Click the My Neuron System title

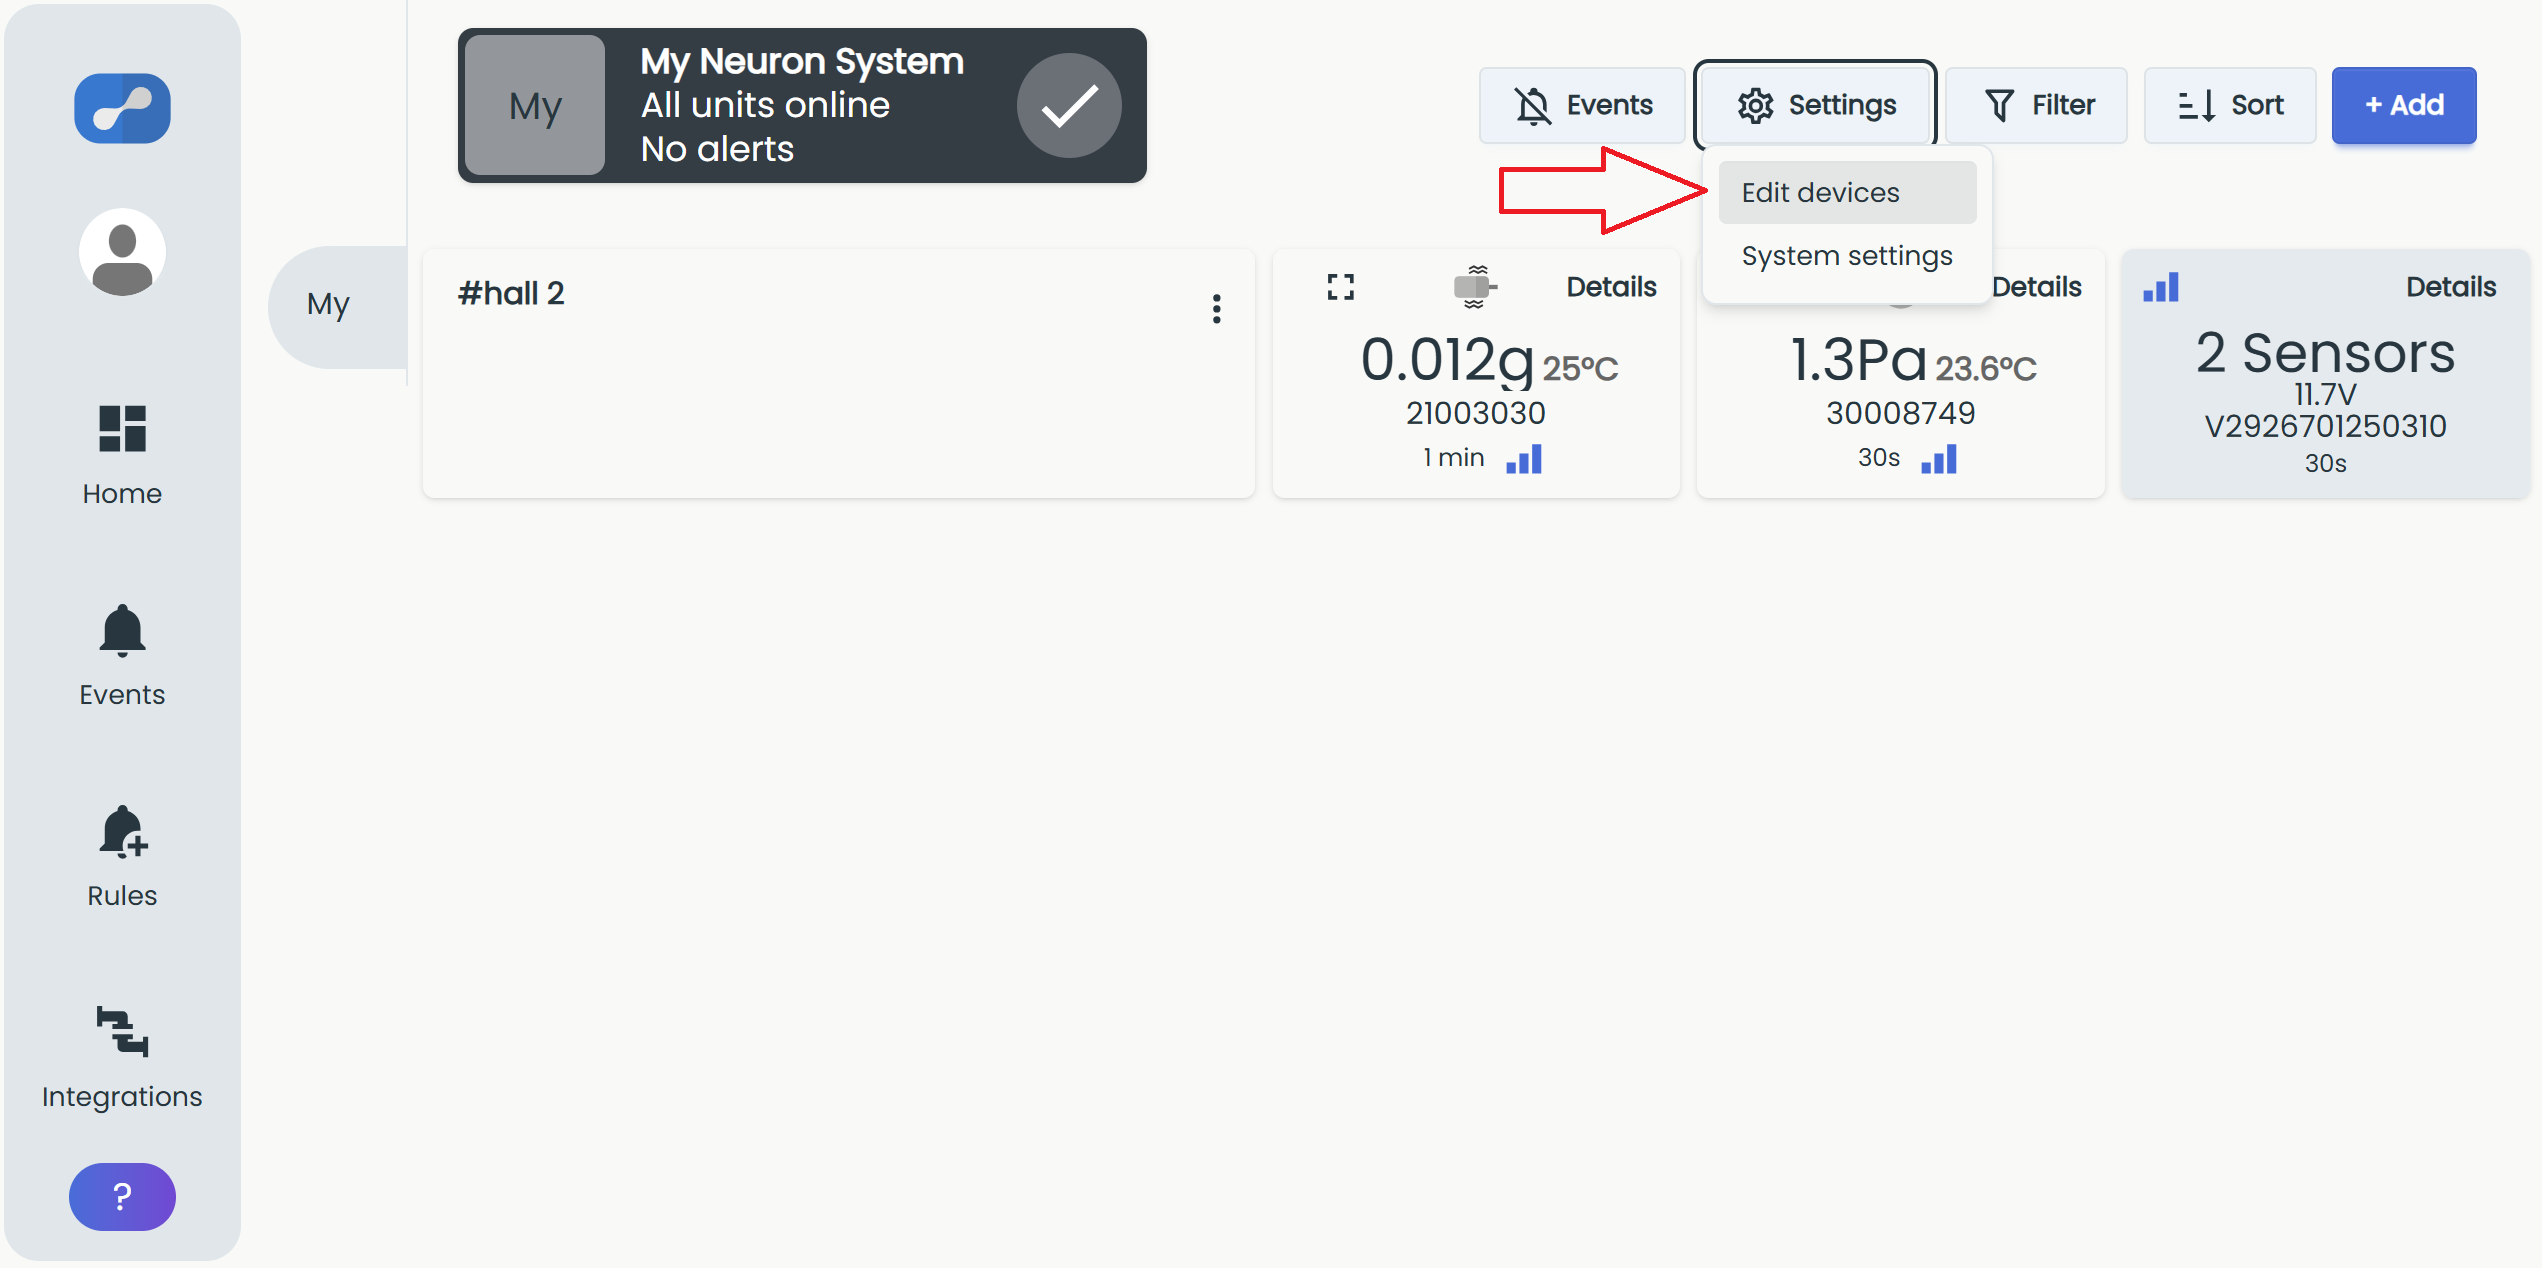[x=802, y=62]
